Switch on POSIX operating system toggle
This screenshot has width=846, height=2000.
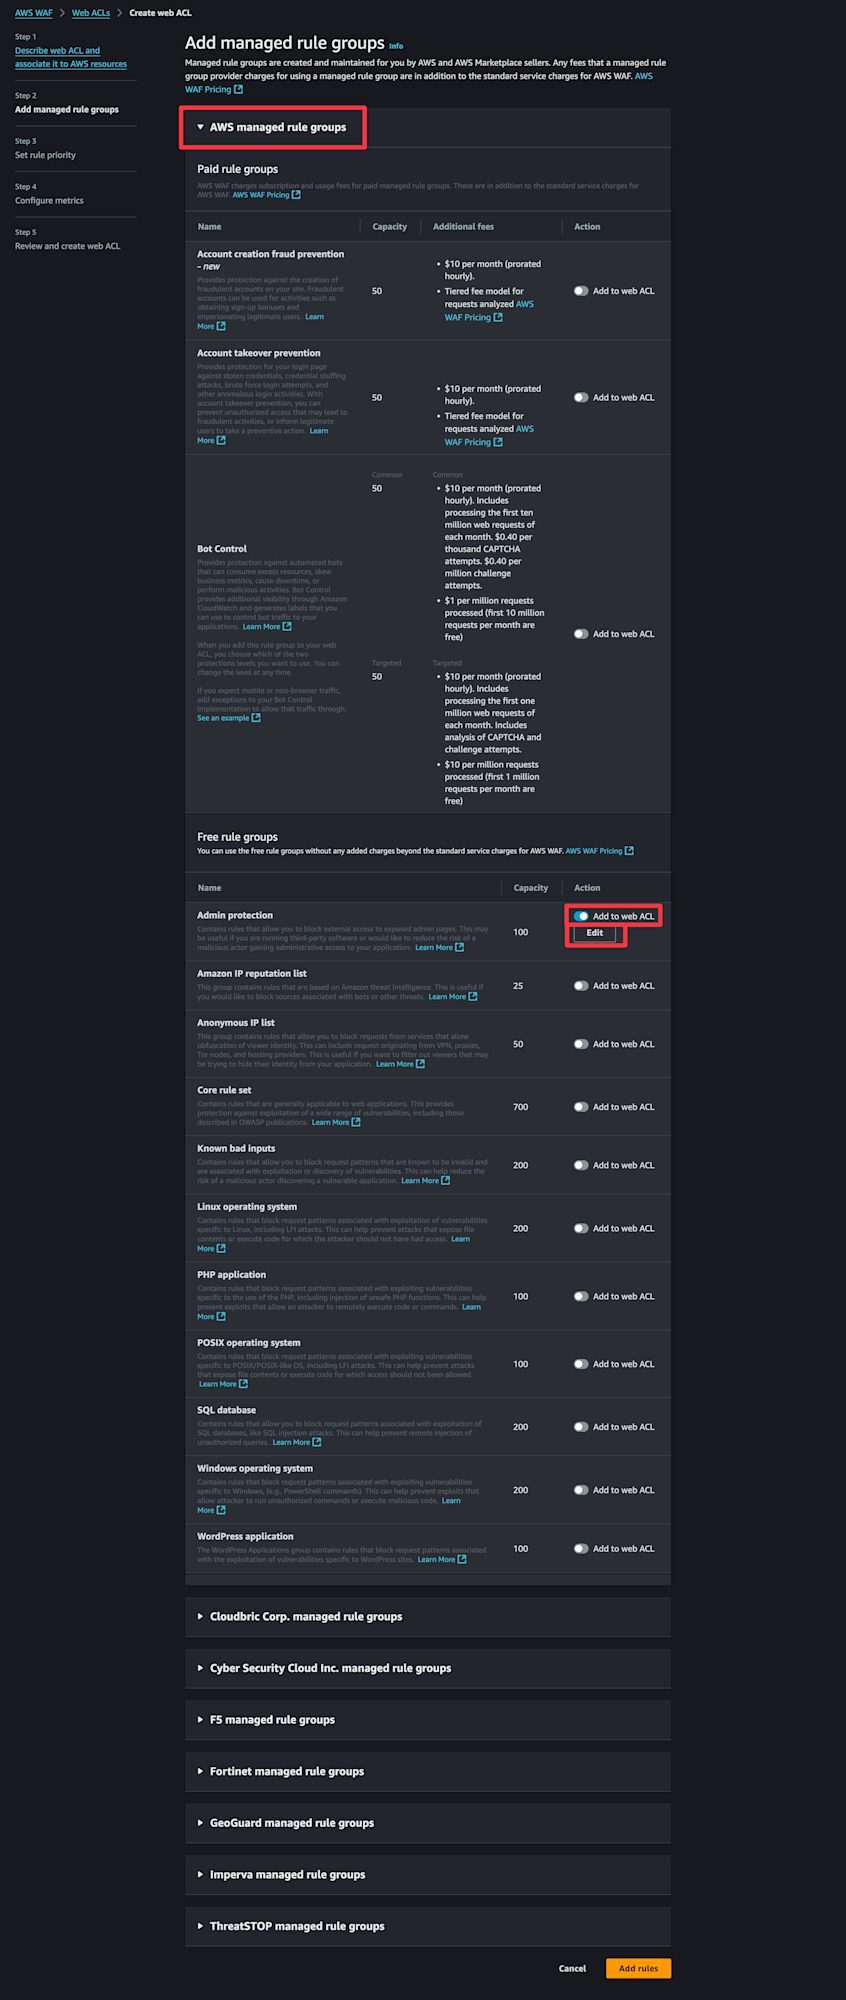581,1364
